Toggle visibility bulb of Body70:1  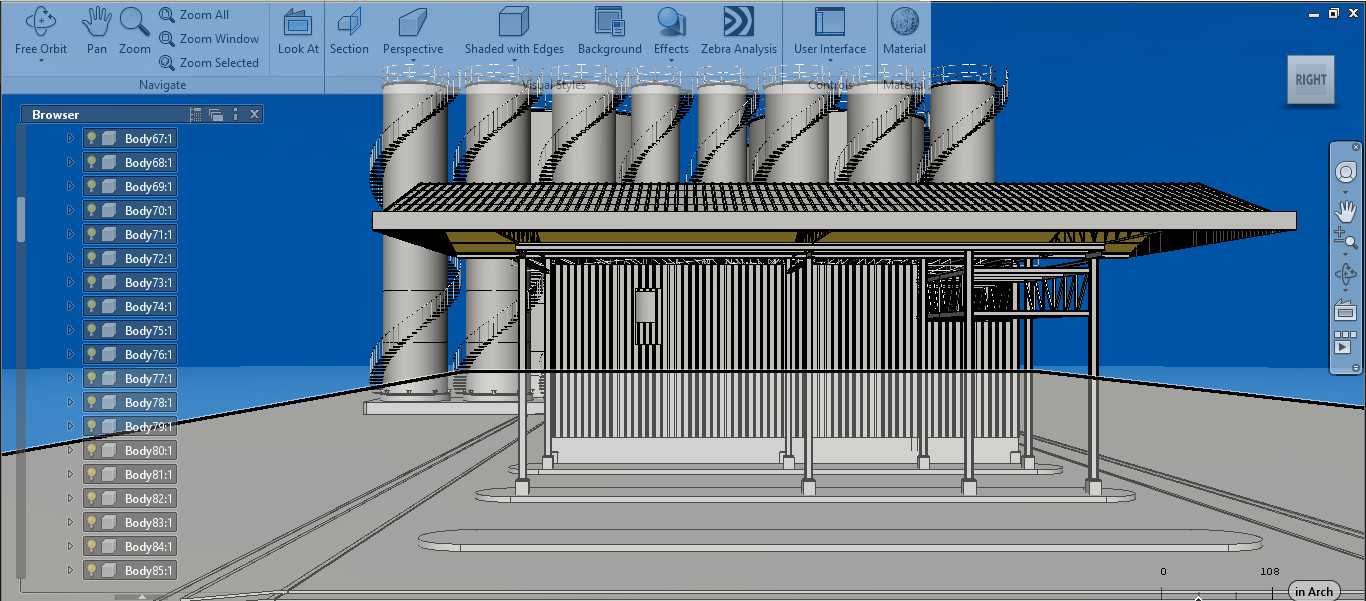coord(91,210)
